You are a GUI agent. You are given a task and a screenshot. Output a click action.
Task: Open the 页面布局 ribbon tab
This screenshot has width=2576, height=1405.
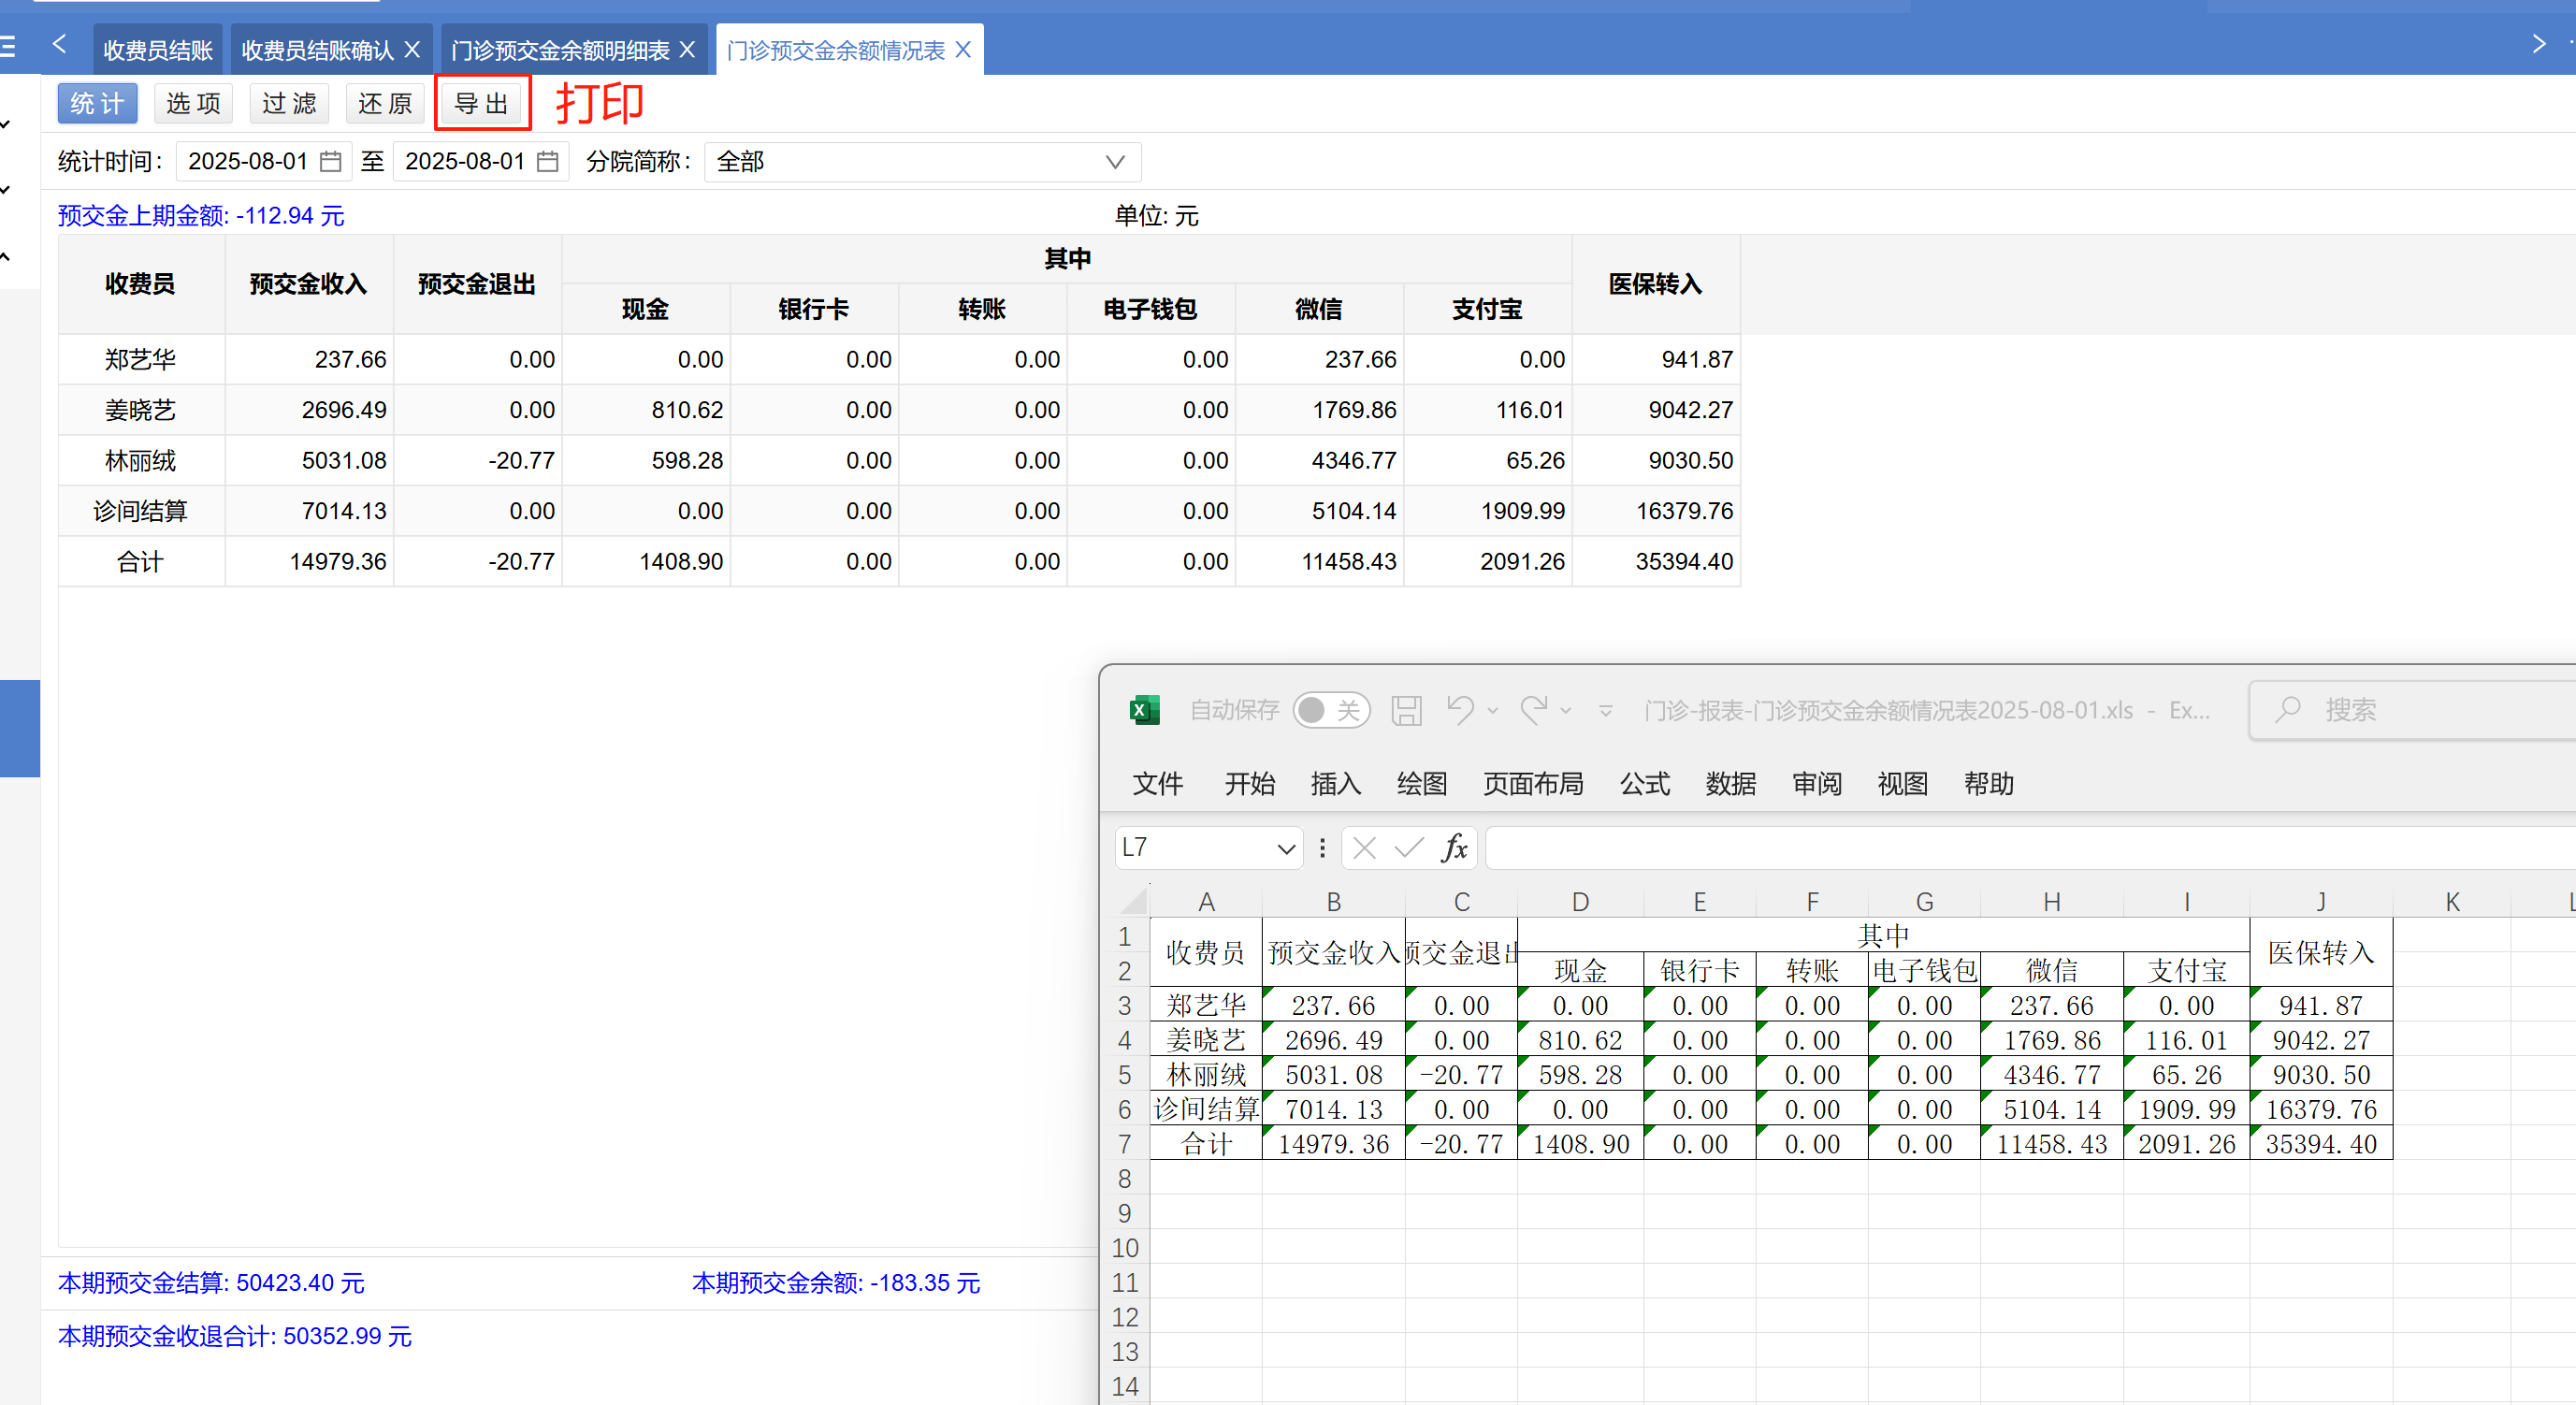point(1532,783)
